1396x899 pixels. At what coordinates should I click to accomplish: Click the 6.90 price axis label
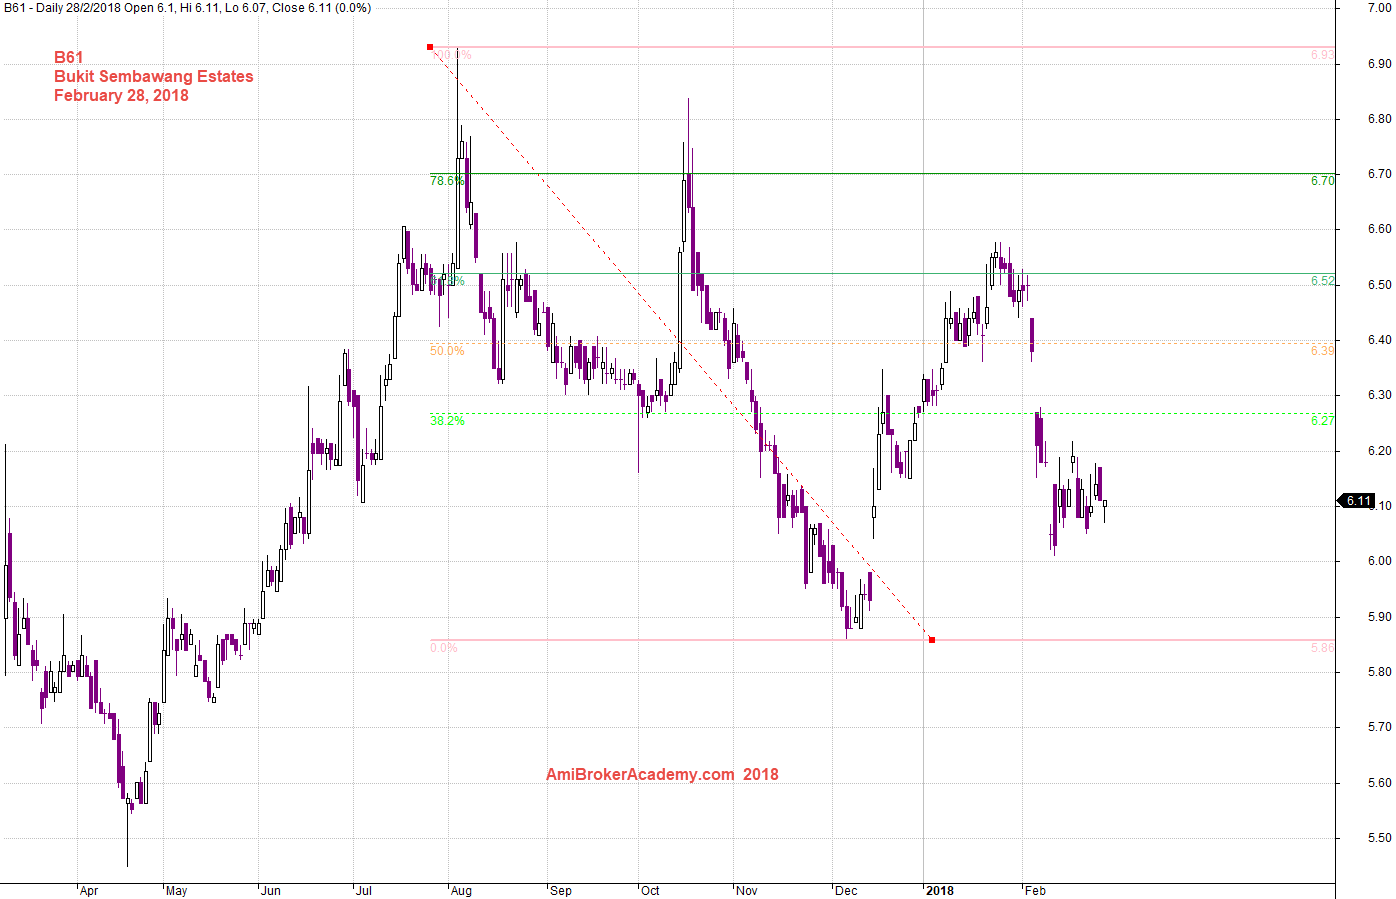pyautogui.click(x=1379, y=64)
